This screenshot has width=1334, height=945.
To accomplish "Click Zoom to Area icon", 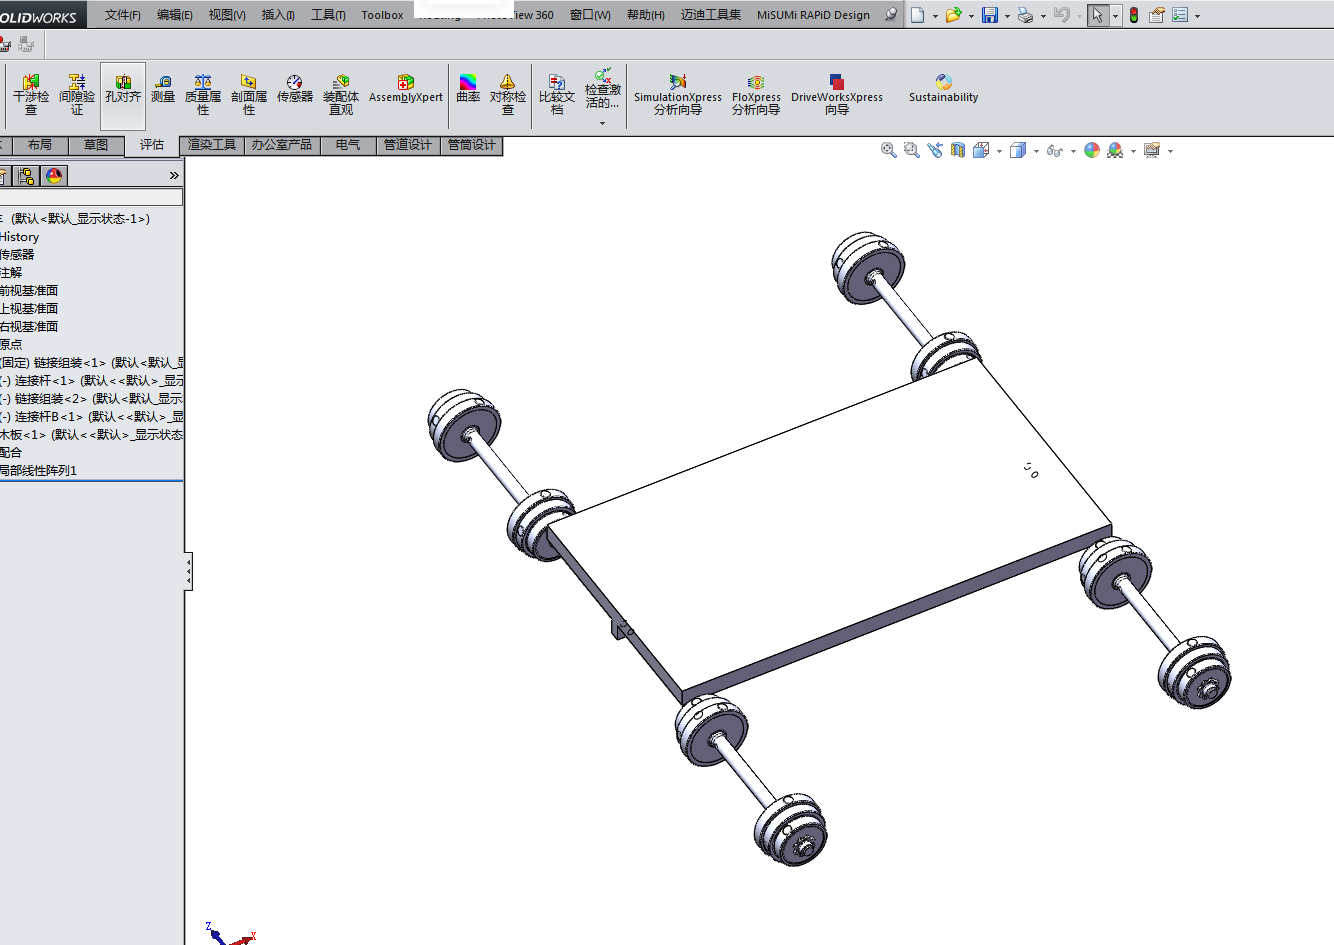I will point(911,150).
